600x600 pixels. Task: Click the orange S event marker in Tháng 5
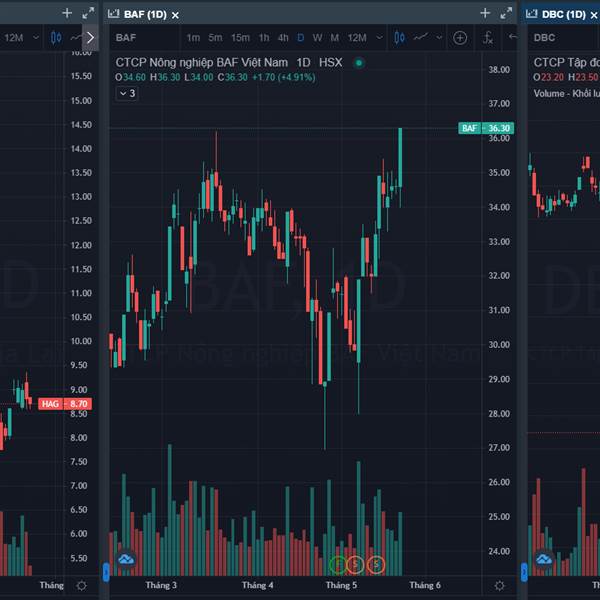pos(376,564)
